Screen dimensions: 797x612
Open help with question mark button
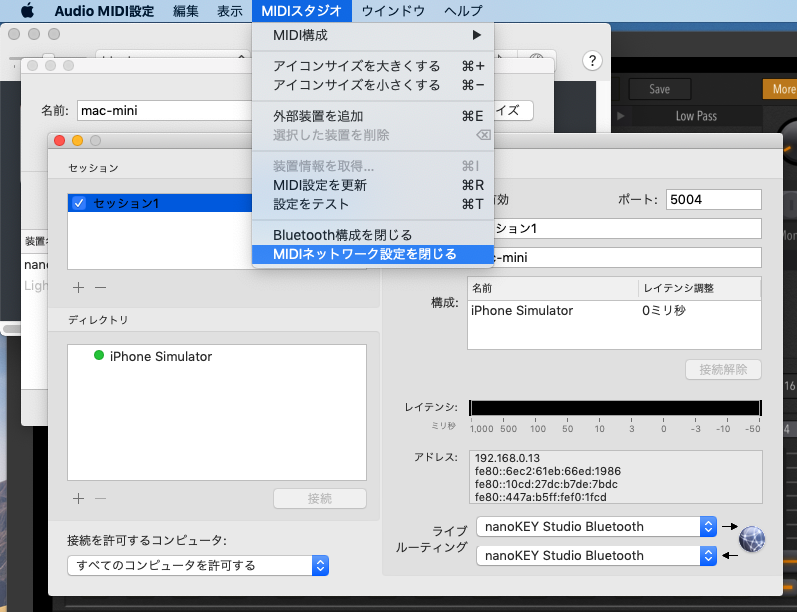tap(592, 61)
